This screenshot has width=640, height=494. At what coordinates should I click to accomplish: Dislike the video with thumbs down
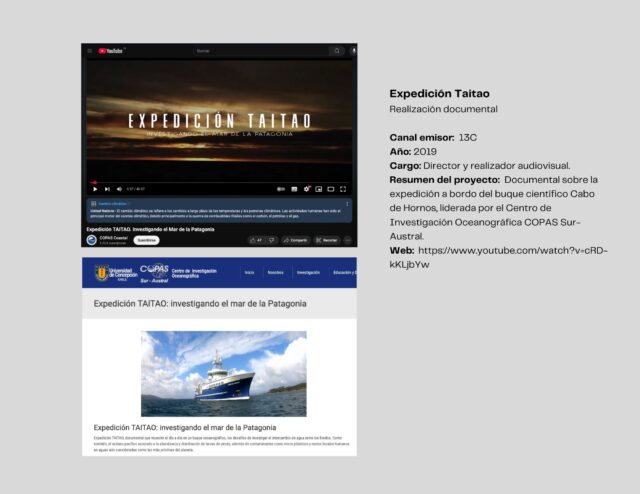coord(271,240)
